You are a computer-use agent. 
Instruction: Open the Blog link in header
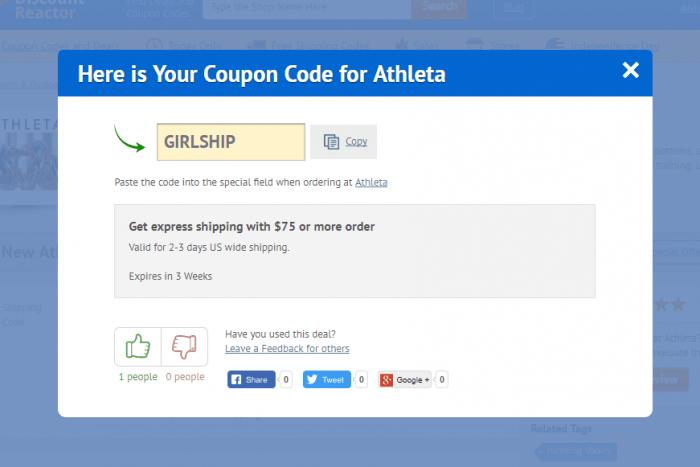click(x=514, y=8)
